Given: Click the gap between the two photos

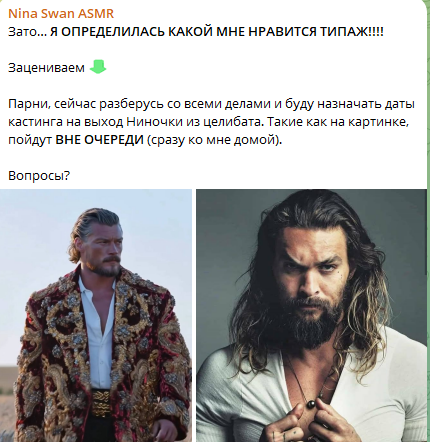Looking at the screenshot, I should tap(194, 316).
